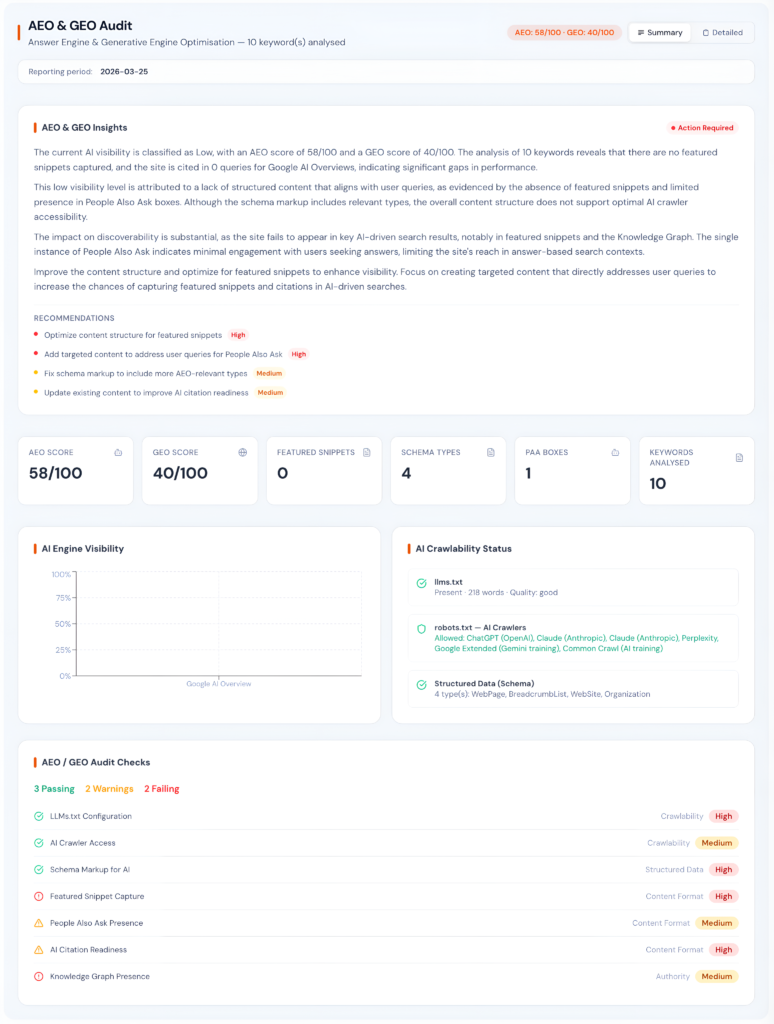Switch to the Summary tab

pyautogui.click(x=659, y=32)
